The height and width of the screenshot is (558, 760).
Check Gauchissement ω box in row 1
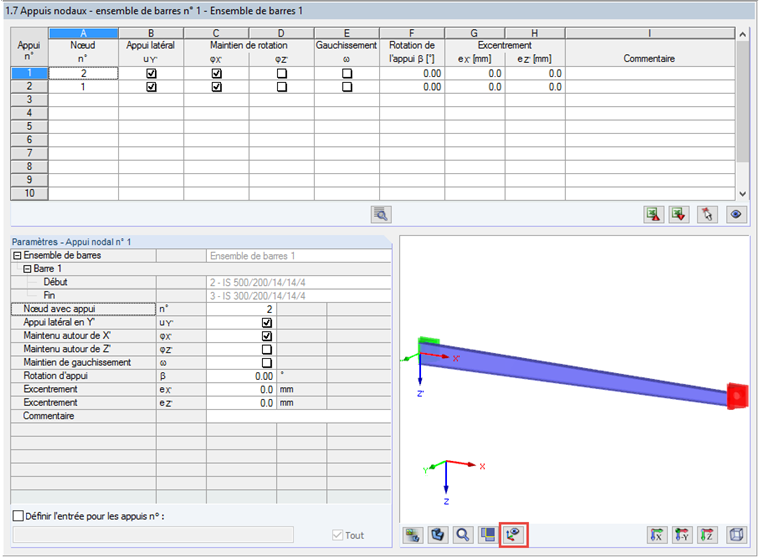347,73
